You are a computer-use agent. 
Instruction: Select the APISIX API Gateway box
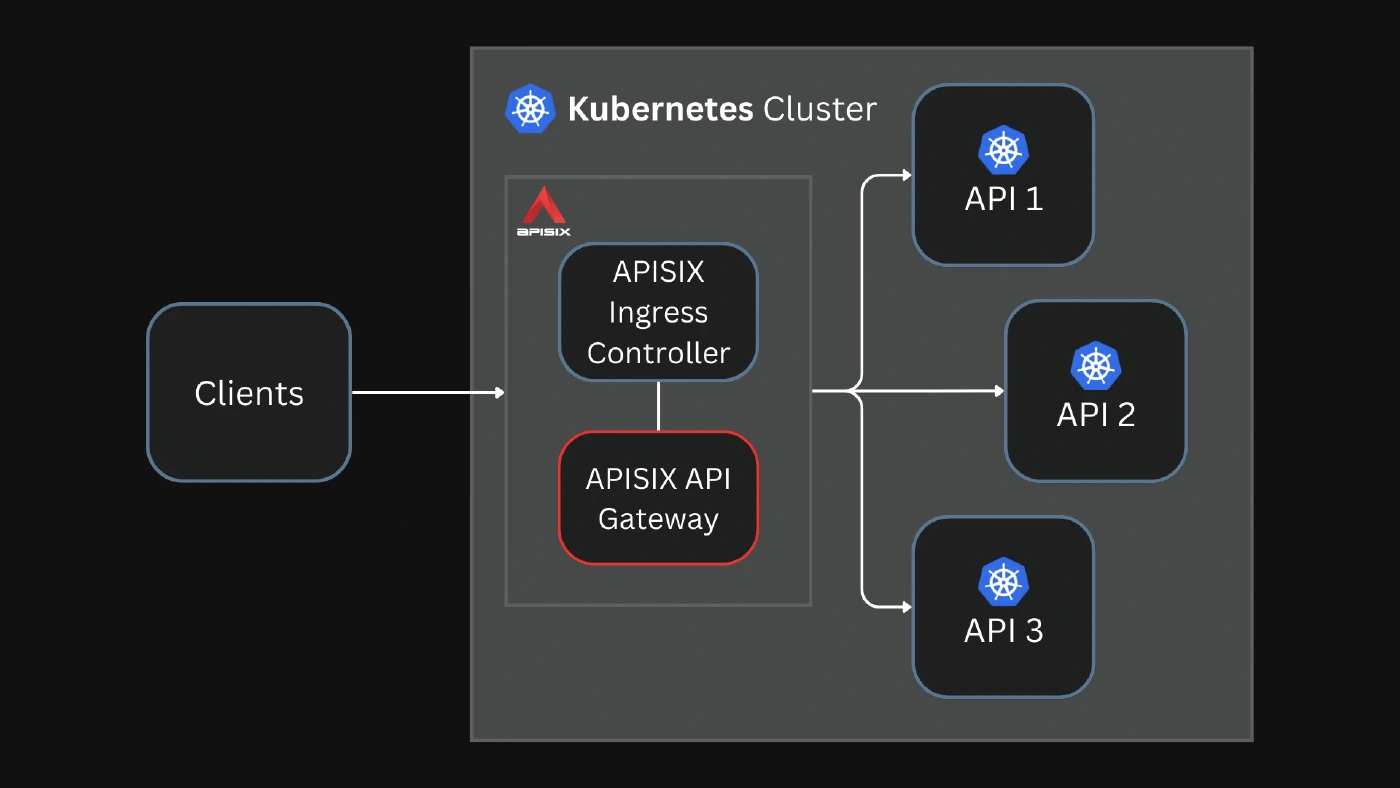[658, 498]
